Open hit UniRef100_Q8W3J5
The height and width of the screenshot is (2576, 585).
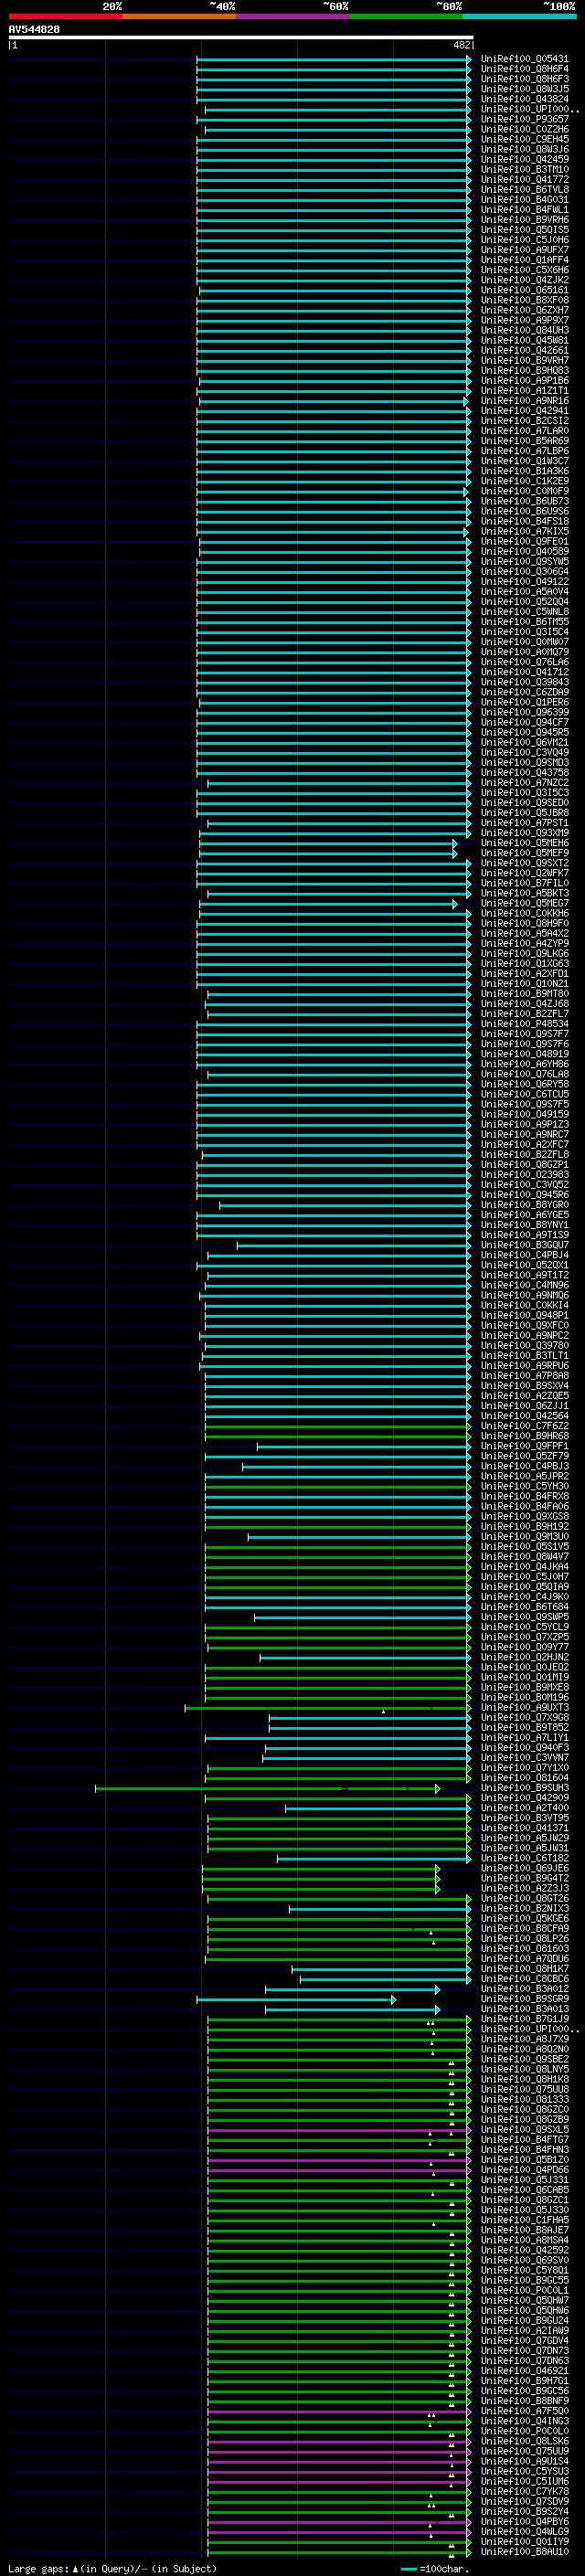click(x=524, y=89)
